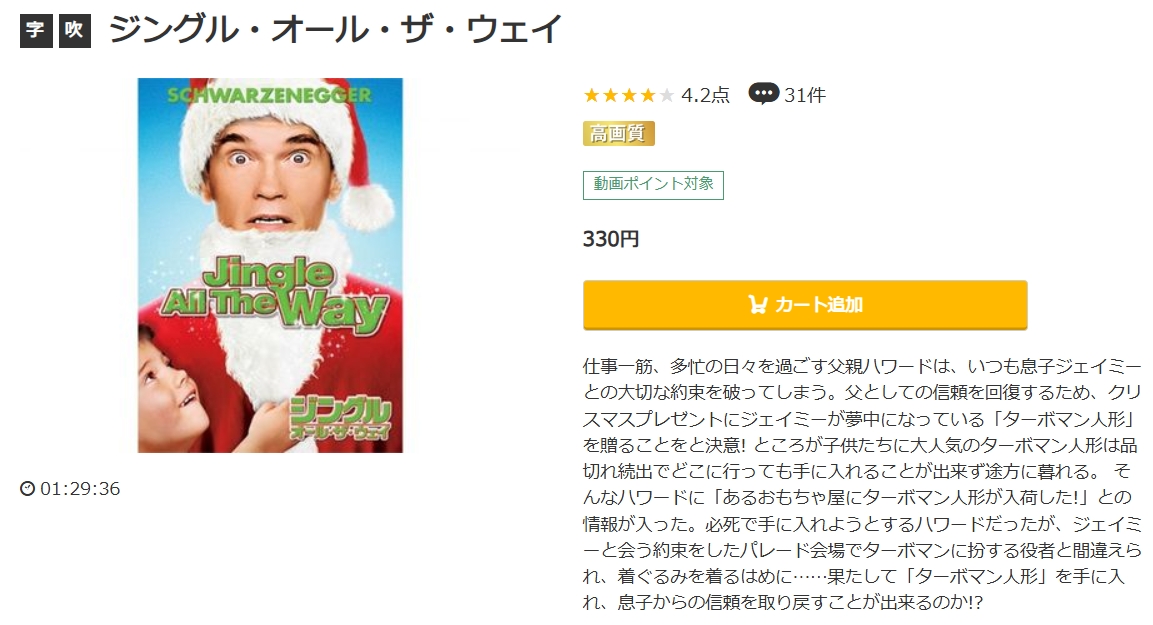This screenshot has height=625, width=1153.
Task: Click the 330円 price text
Action: (610, 239)
